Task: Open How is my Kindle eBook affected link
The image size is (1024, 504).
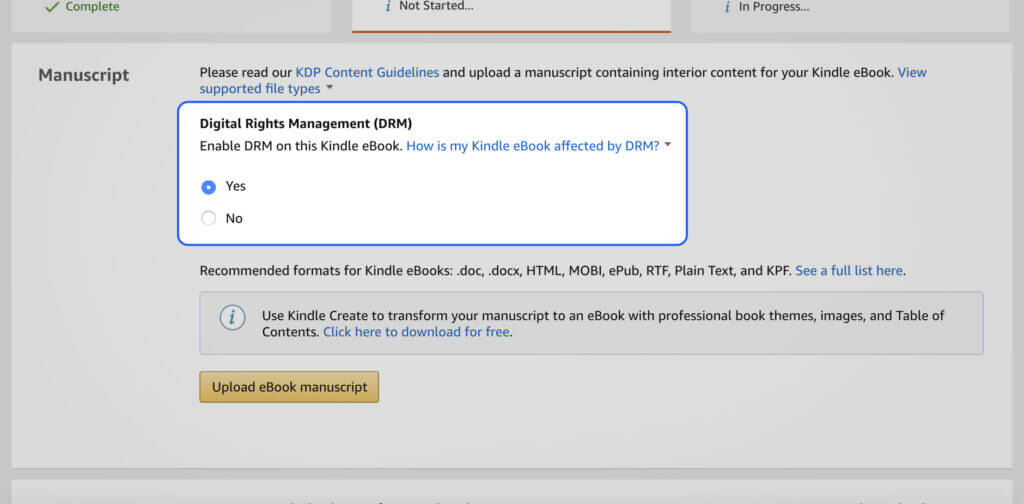Action: 533,146
